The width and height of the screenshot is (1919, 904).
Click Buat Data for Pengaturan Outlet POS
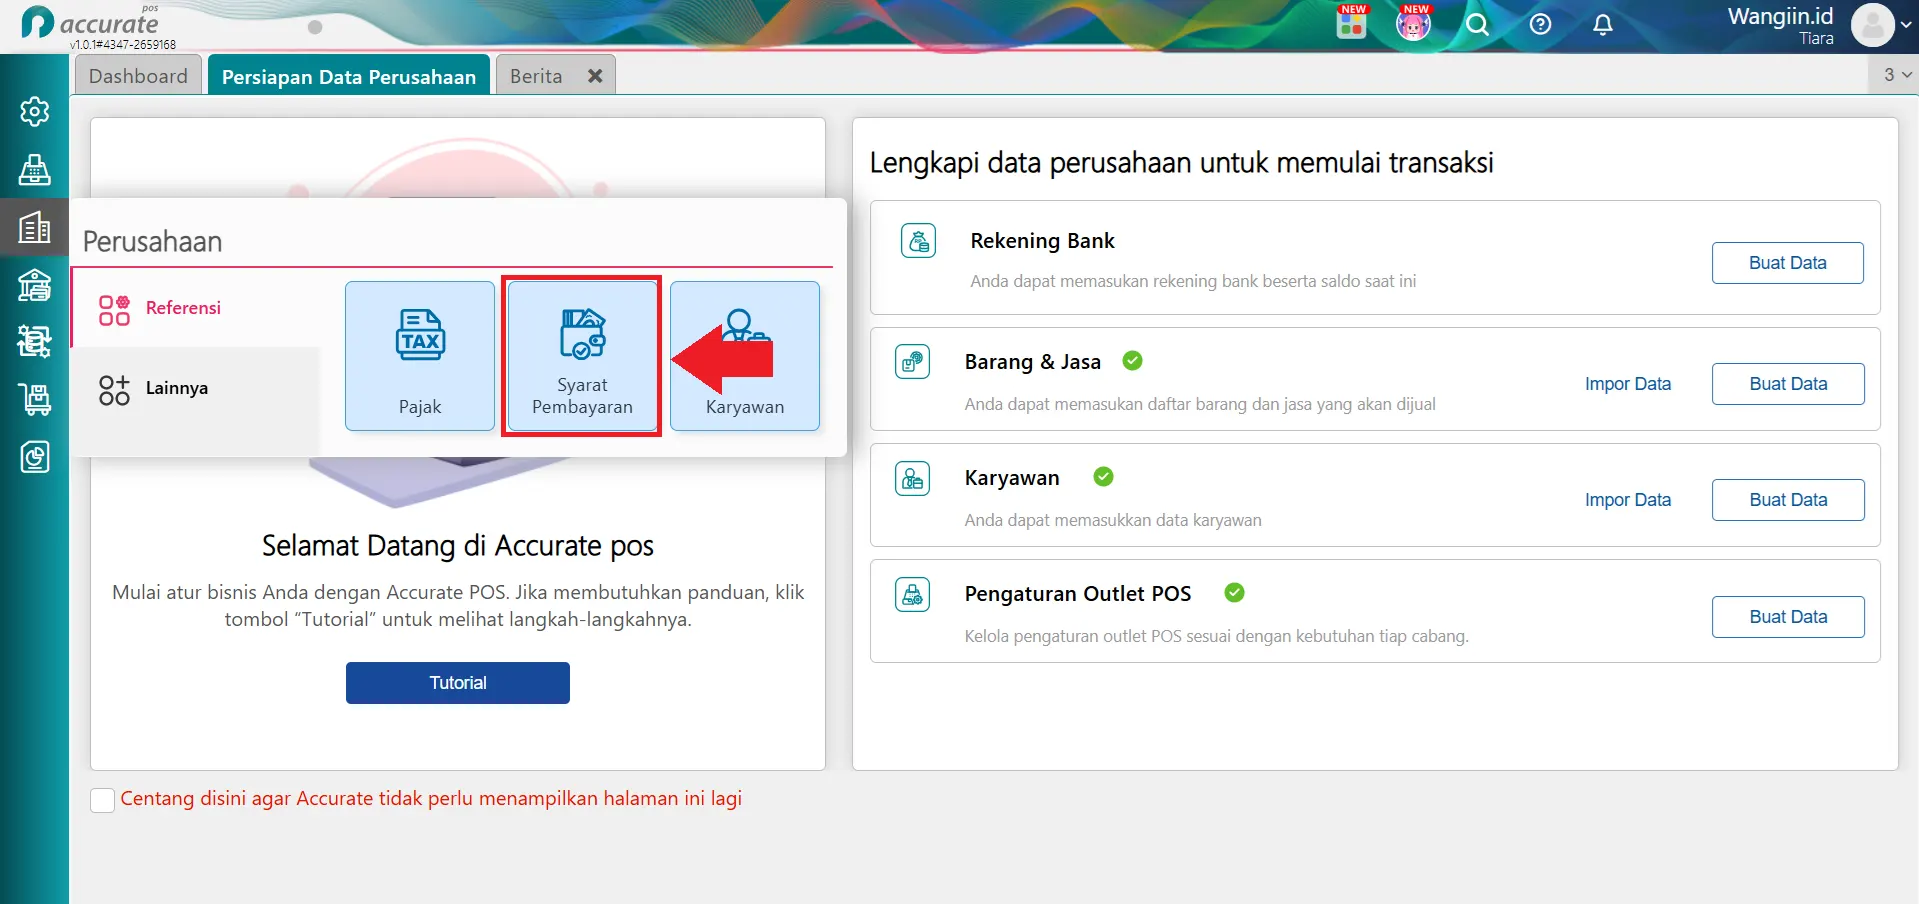(x=1788, y=617)
